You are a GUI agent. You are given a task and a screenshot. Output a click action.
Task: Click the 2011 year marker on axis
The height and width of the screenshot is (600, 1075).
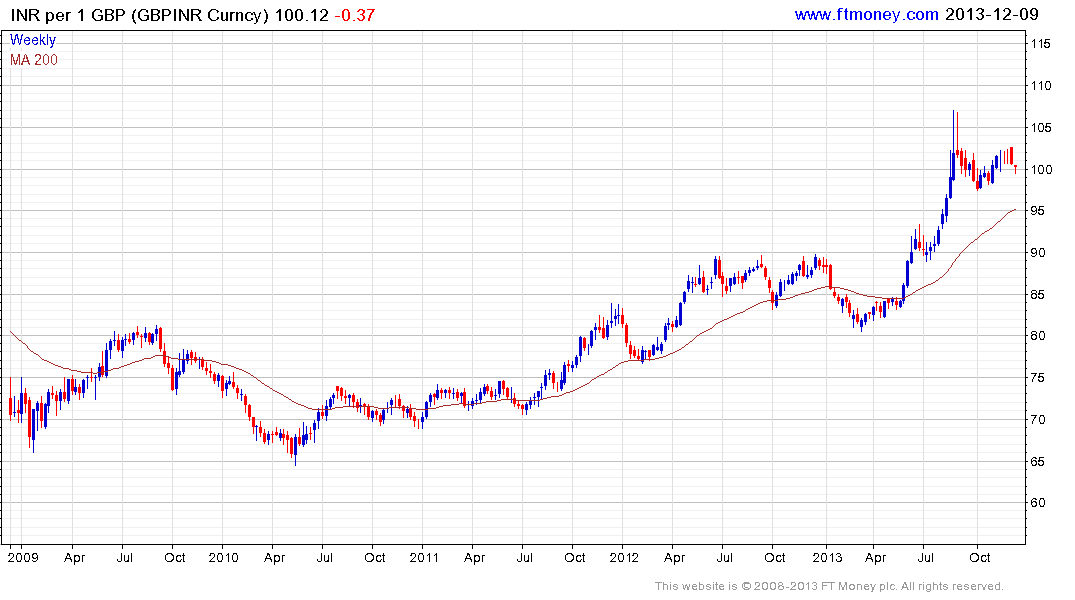coord(424,557)
